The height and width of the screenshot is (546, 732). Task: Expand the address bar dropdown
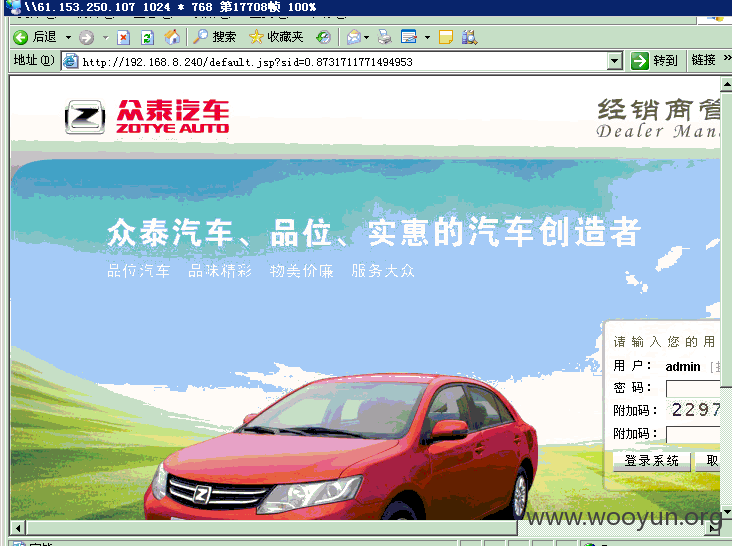point(614,61)
